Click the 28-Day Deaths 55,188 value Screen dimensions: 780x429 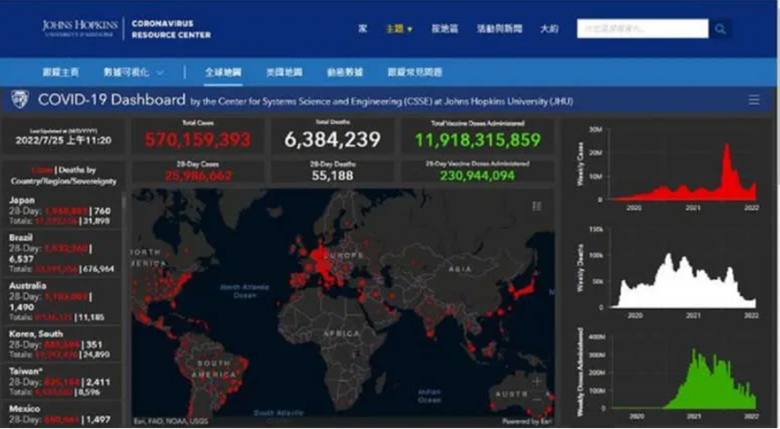pyautogui.click(x=332, y=176)
